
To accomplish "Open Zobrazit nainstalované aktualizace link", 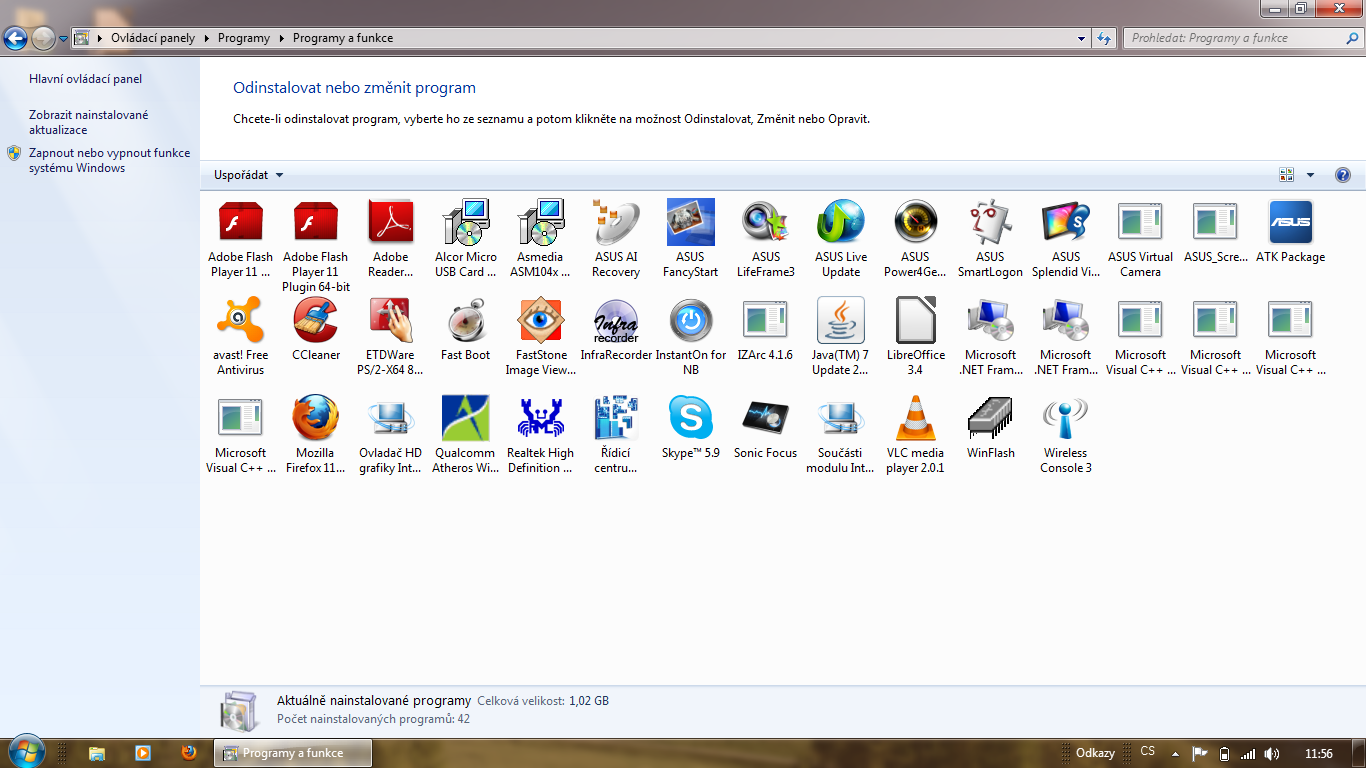I will click(89, 122).
